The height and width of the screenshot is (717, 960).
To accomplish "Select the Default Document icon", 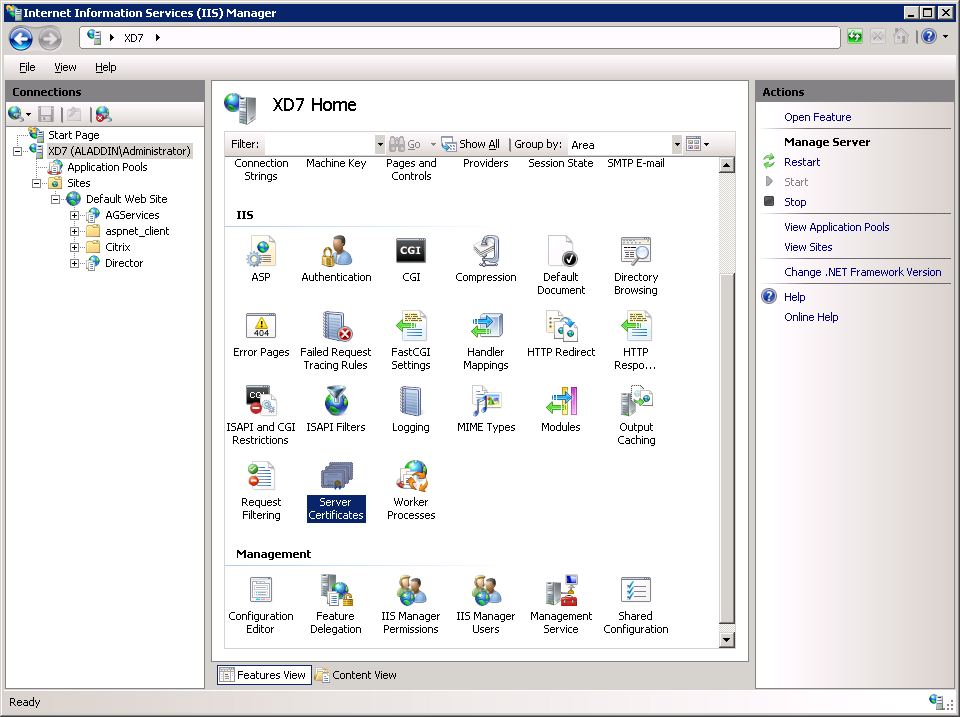I will point(561,265).
